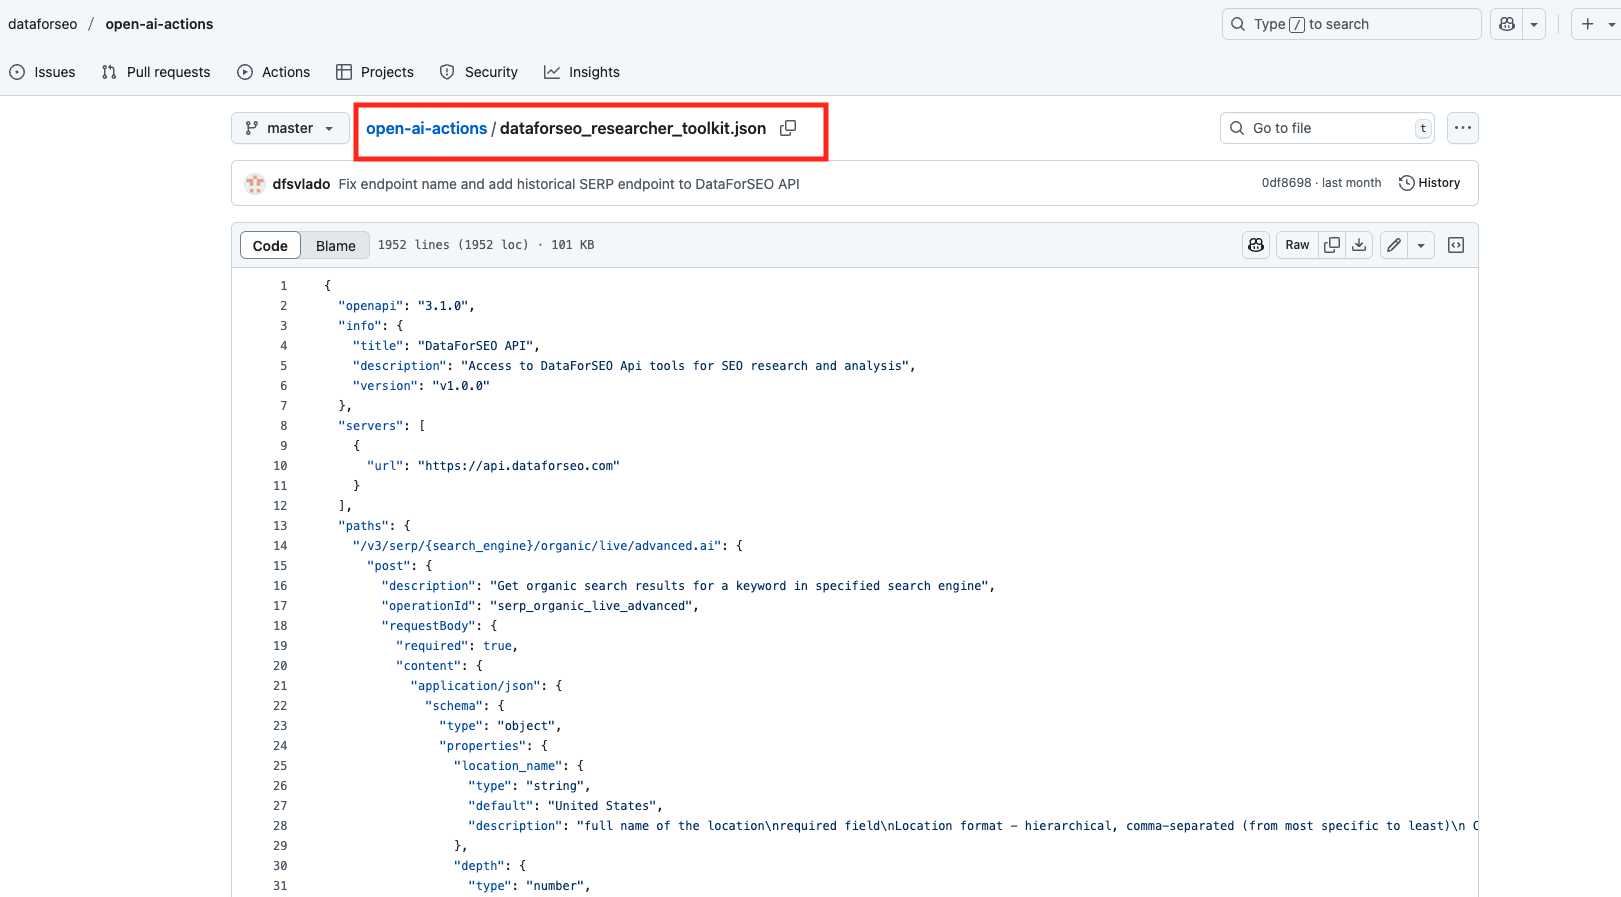Ask Copilot about this file icon
Image resolution: width=1621 pixels, height=897 pixels.
click(1256, 245)
